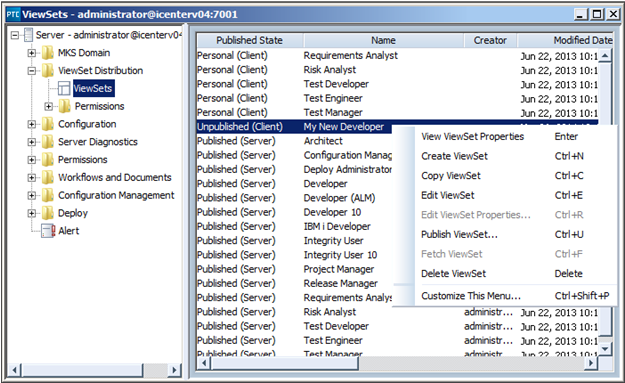
Task: Click table horizontal scrollbar right arrow
Action: (x=591, y=363)
